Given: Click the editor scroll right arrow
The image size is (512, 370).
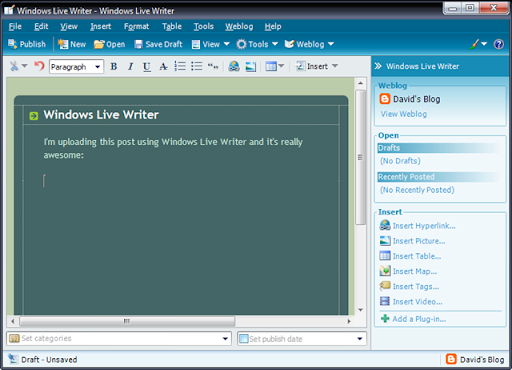Looking at the screenshot, I should (x=349, y=321).
